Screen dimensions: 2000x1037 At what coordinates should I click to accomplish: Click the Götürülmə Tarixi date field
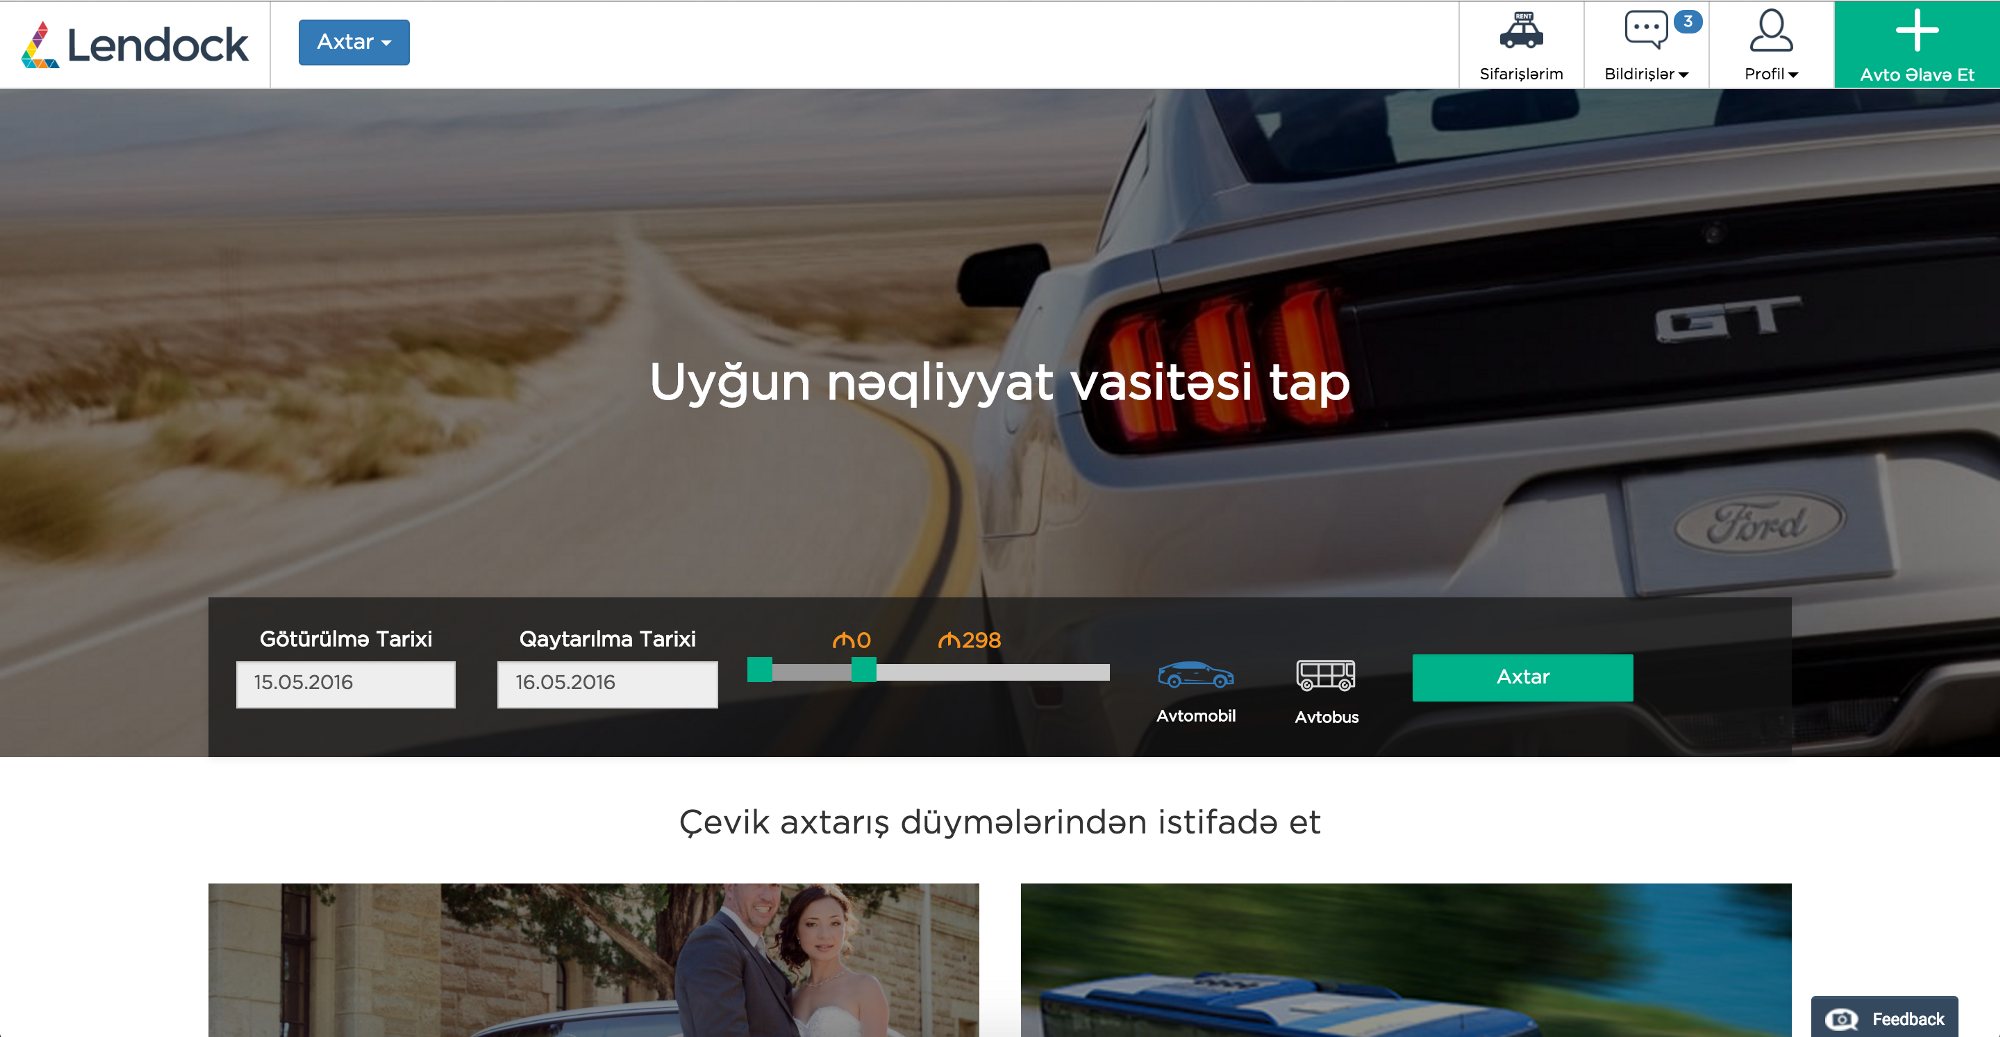[x=346, y=684]
